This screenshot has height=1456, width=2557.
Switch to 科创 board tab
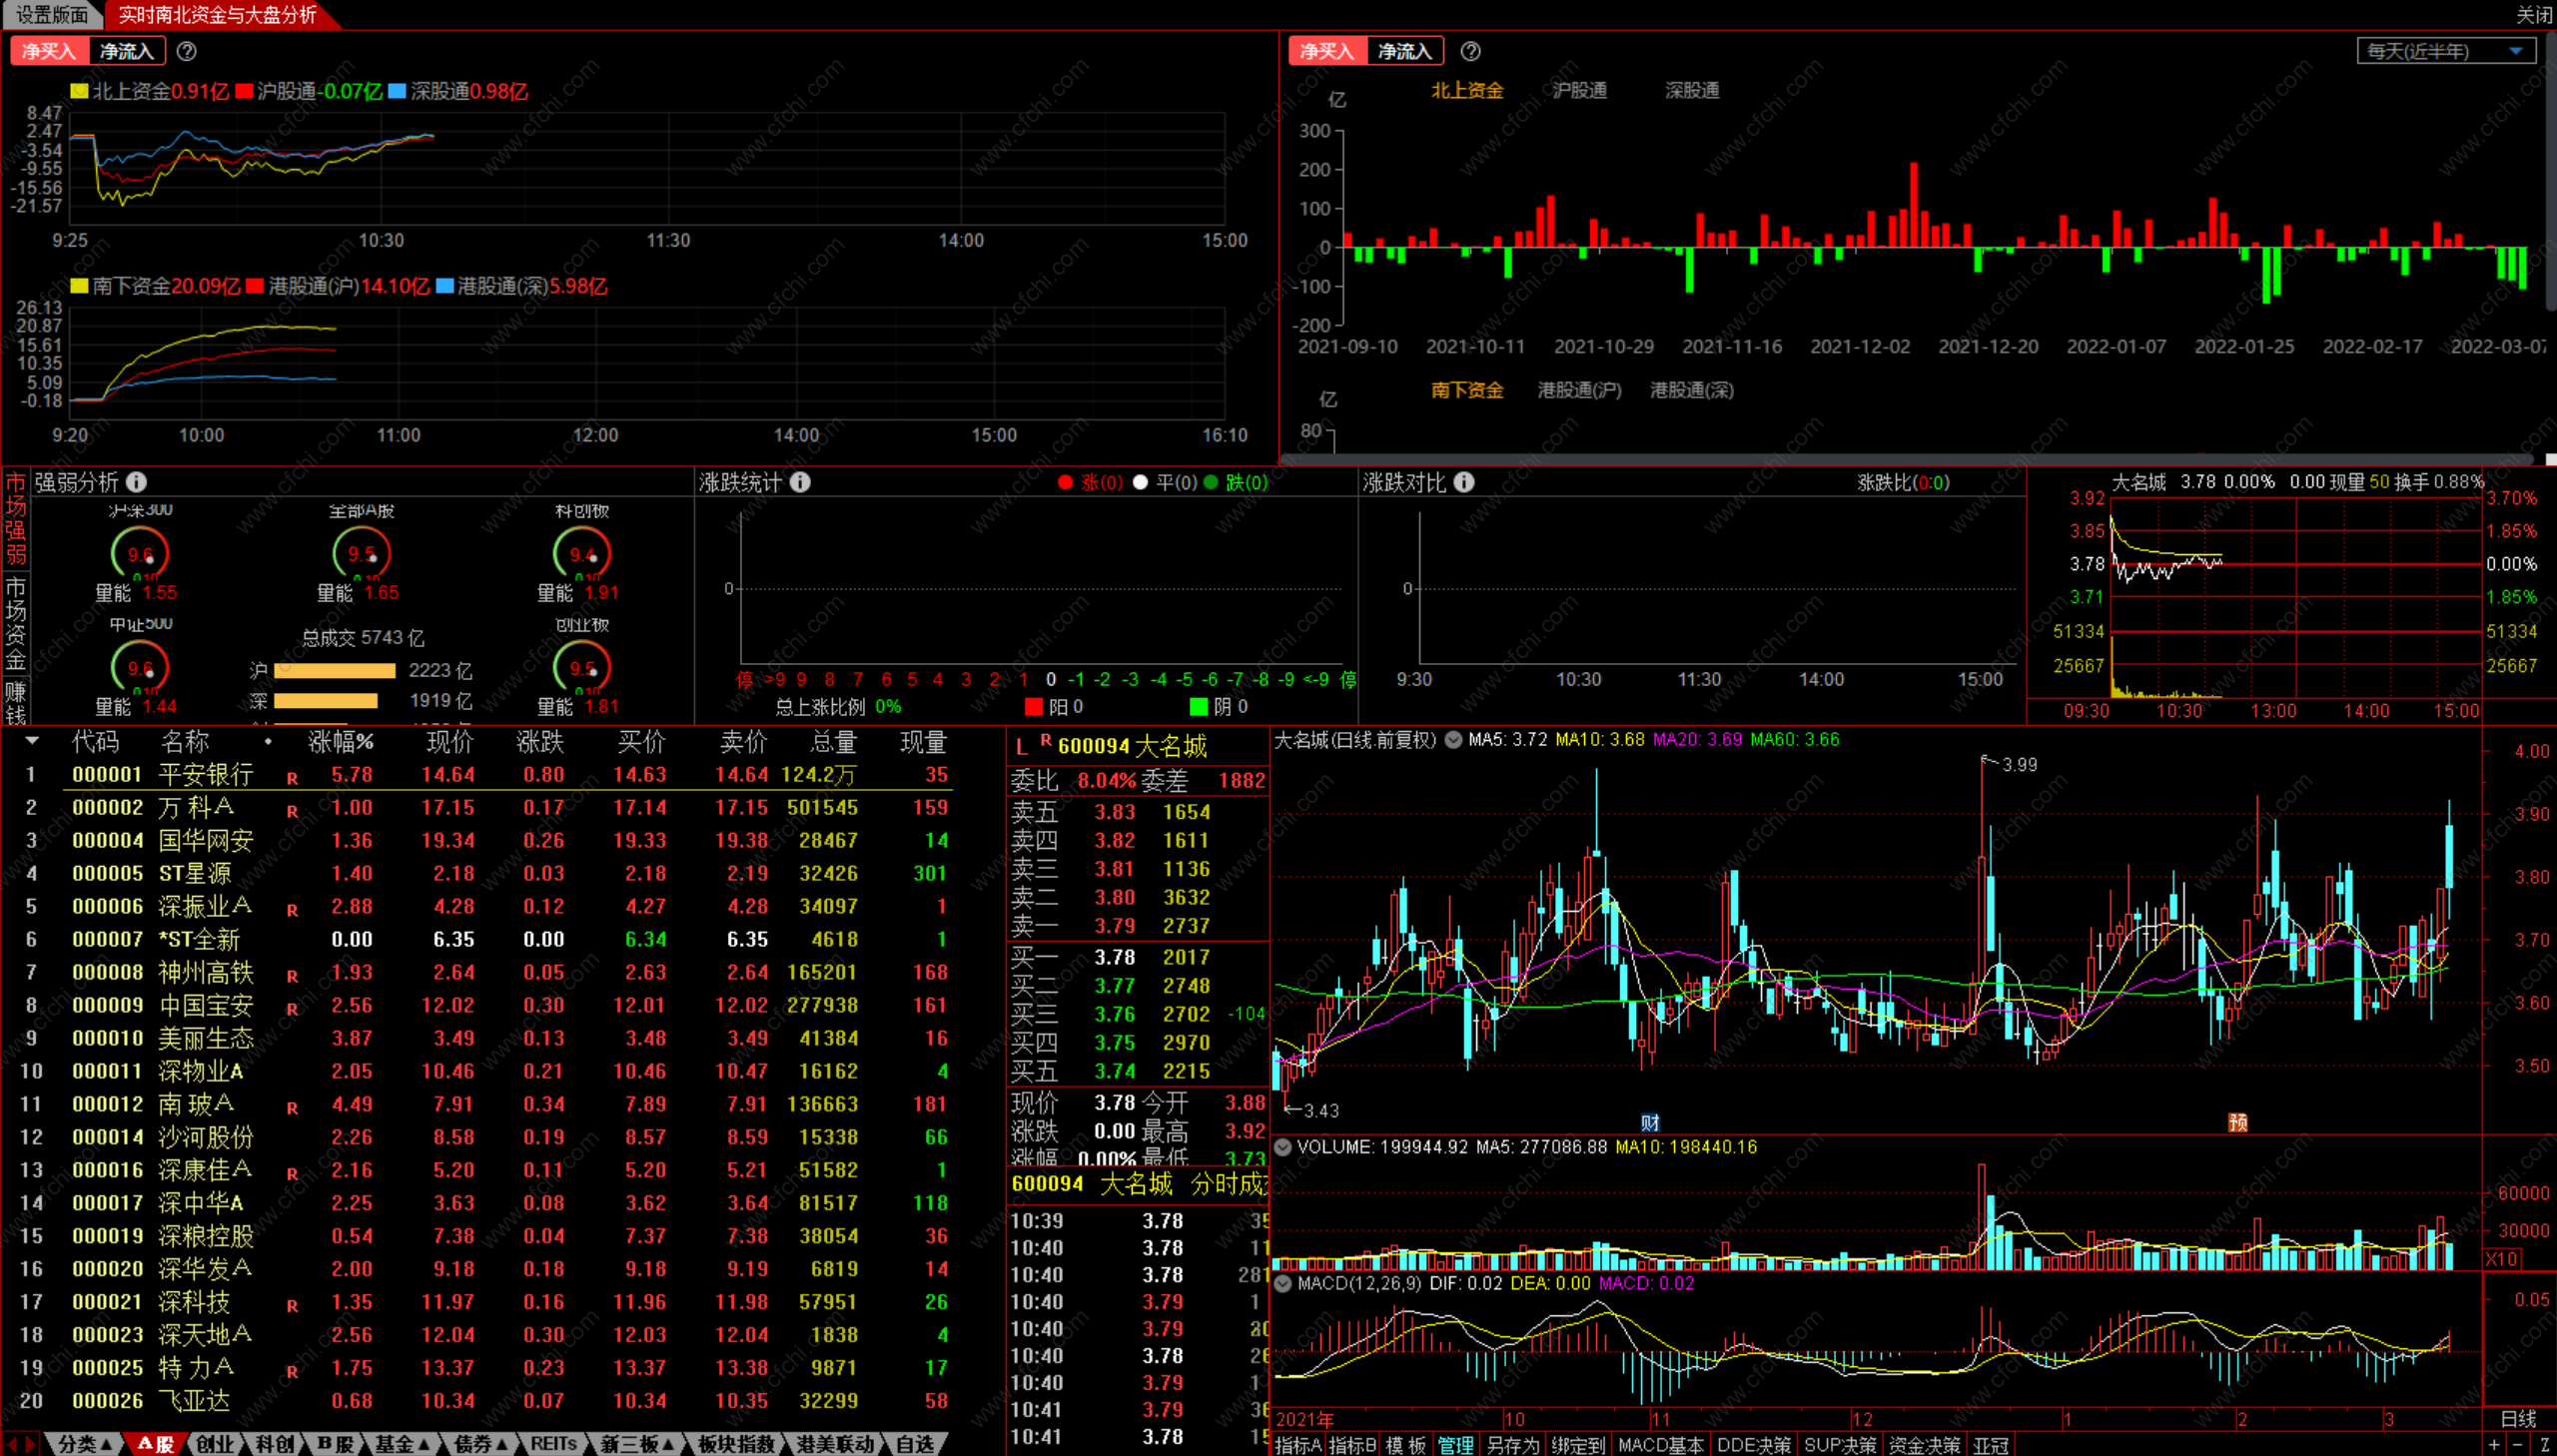[274, 1444]
